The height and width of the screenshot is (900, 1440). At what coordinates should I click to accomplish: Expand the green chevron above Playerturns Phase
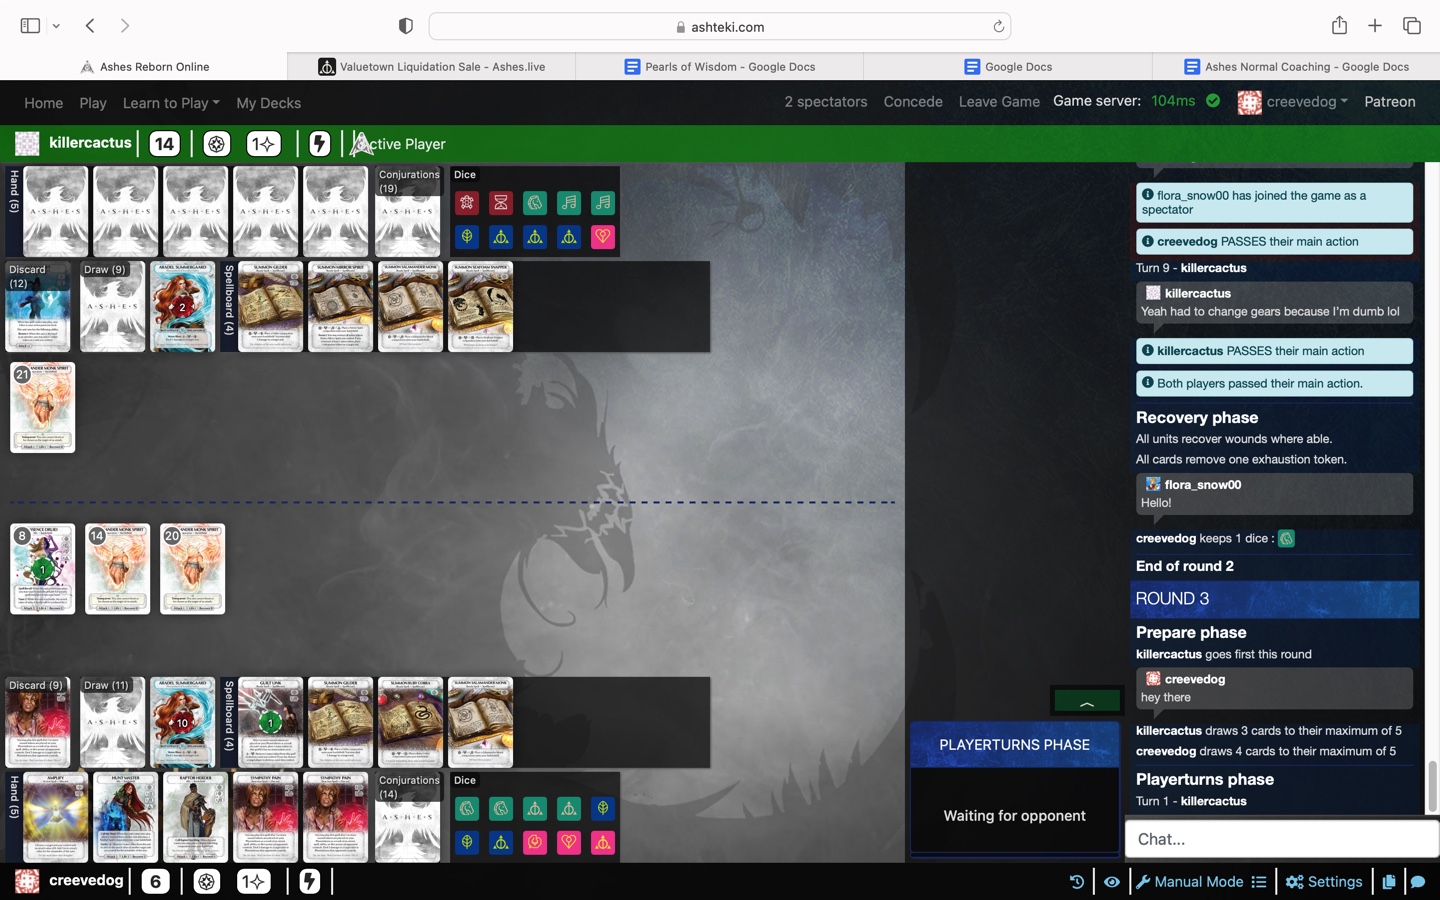point(1087,703)
